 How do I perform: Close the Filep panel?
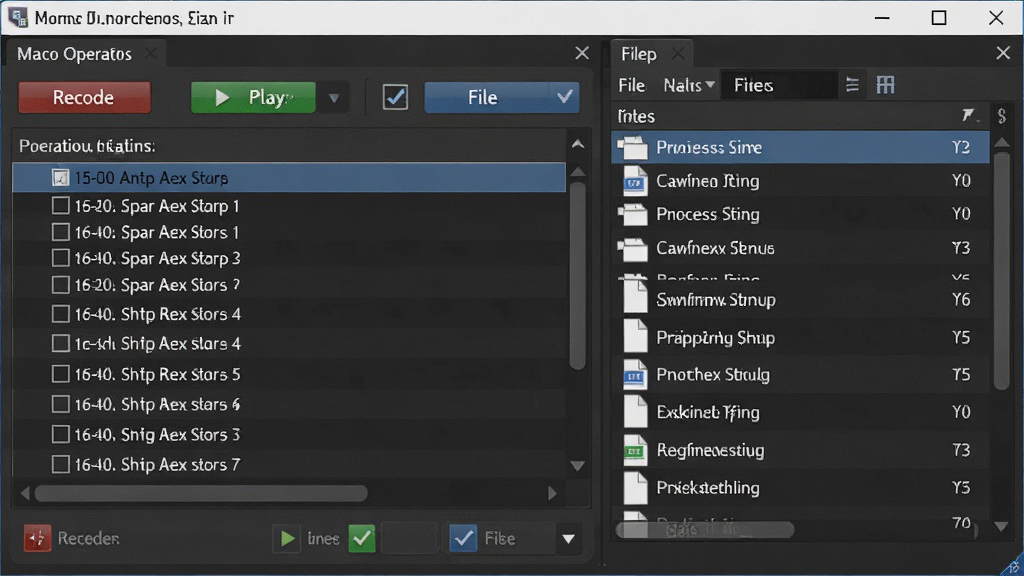(1003, 53)
